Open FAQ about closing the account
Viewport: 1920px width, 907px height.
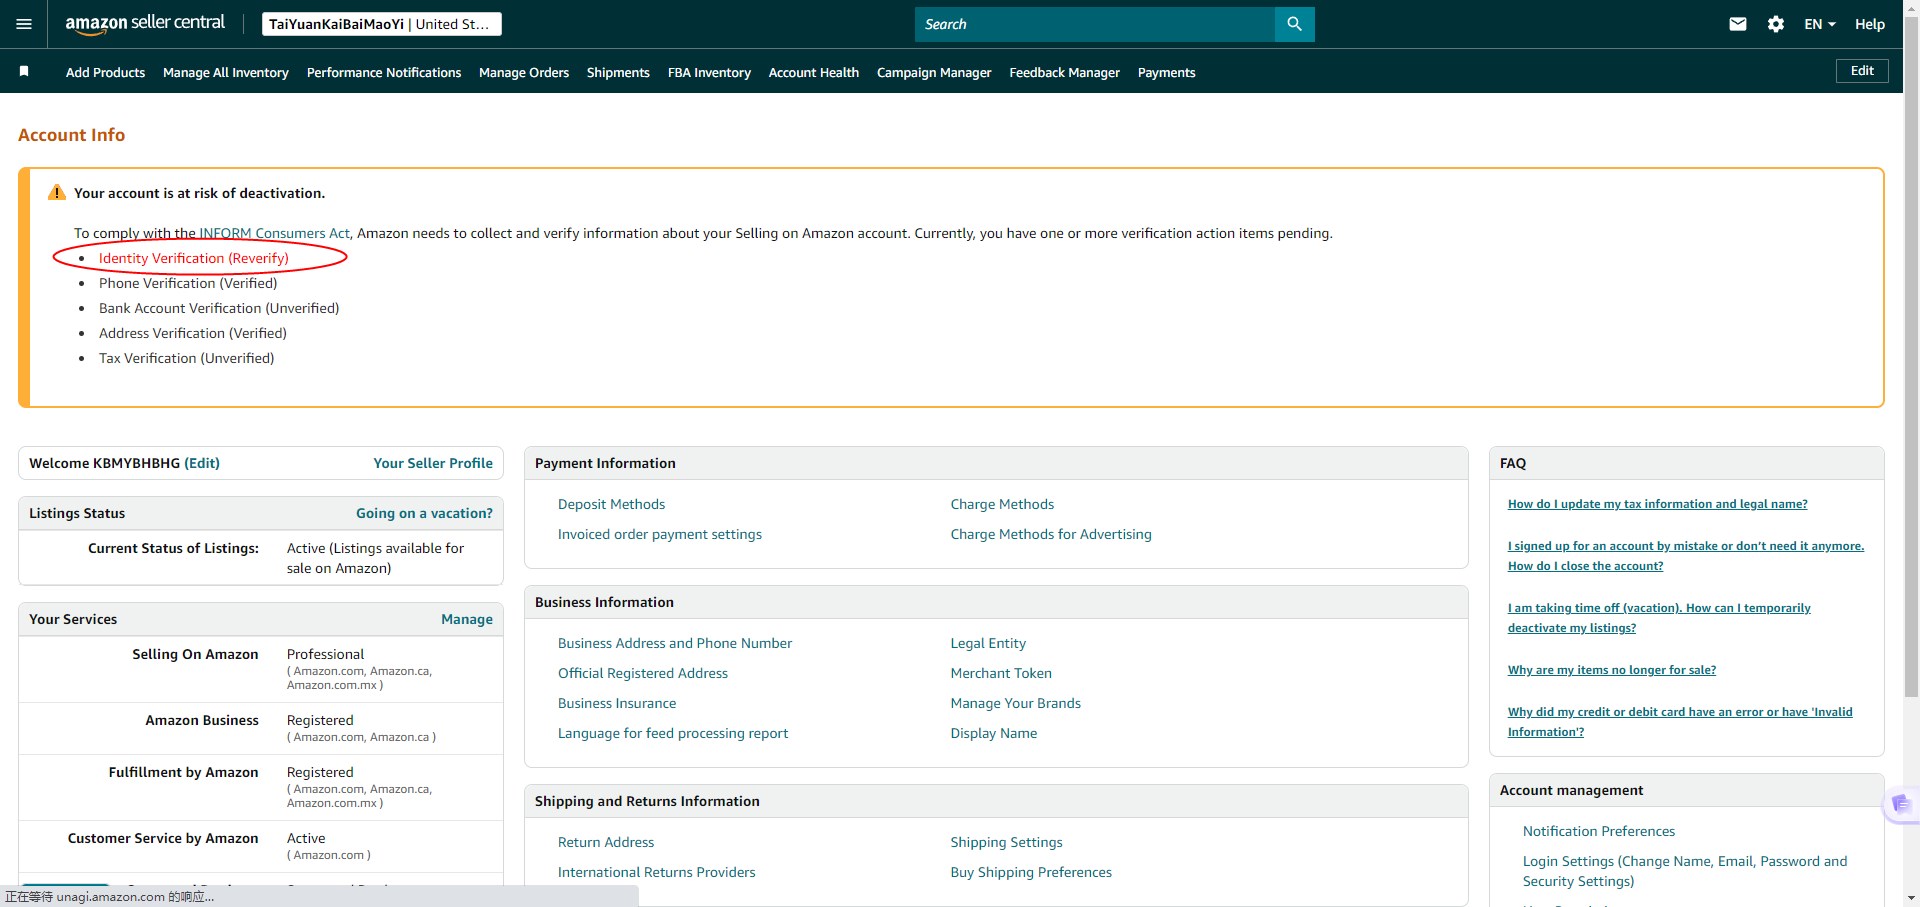tap(1686, 556)
